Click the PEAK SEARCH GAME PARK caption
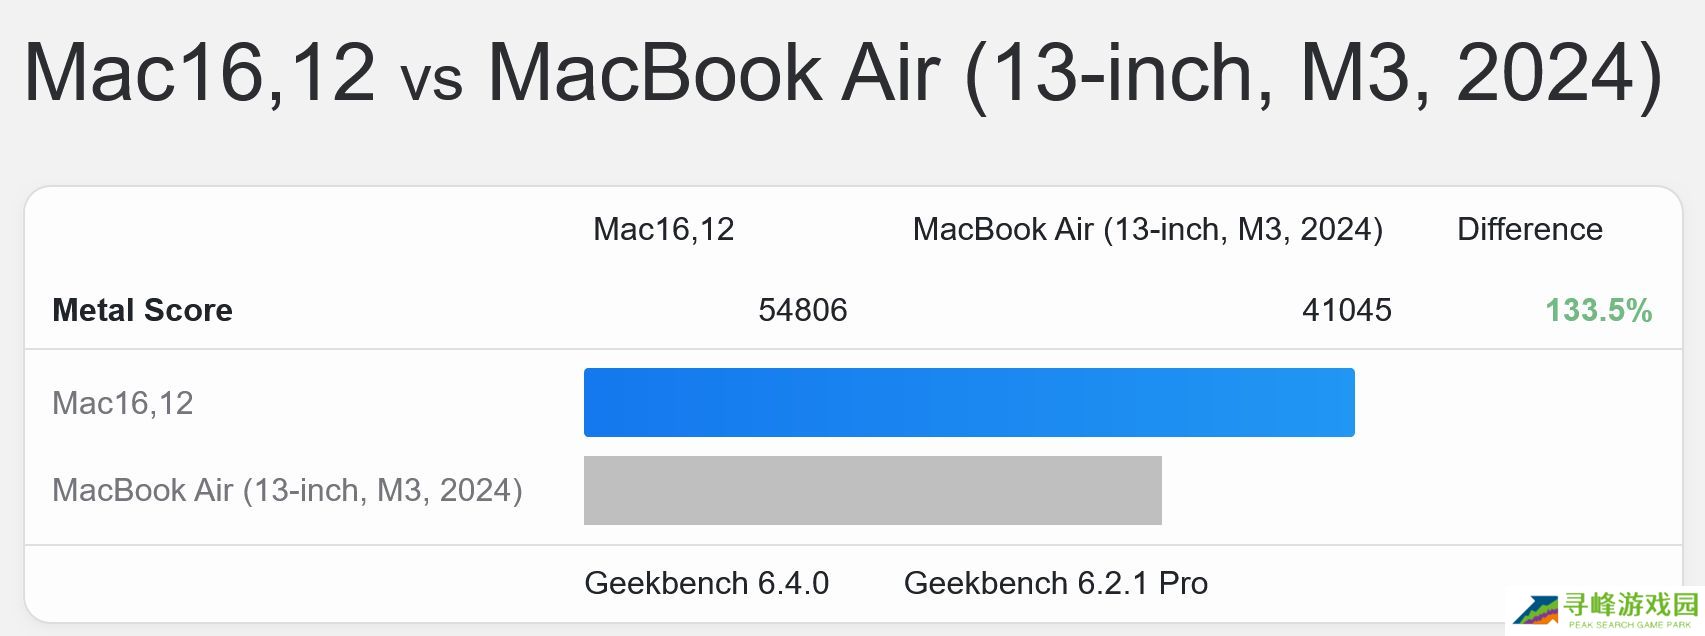 point(1630,625)
